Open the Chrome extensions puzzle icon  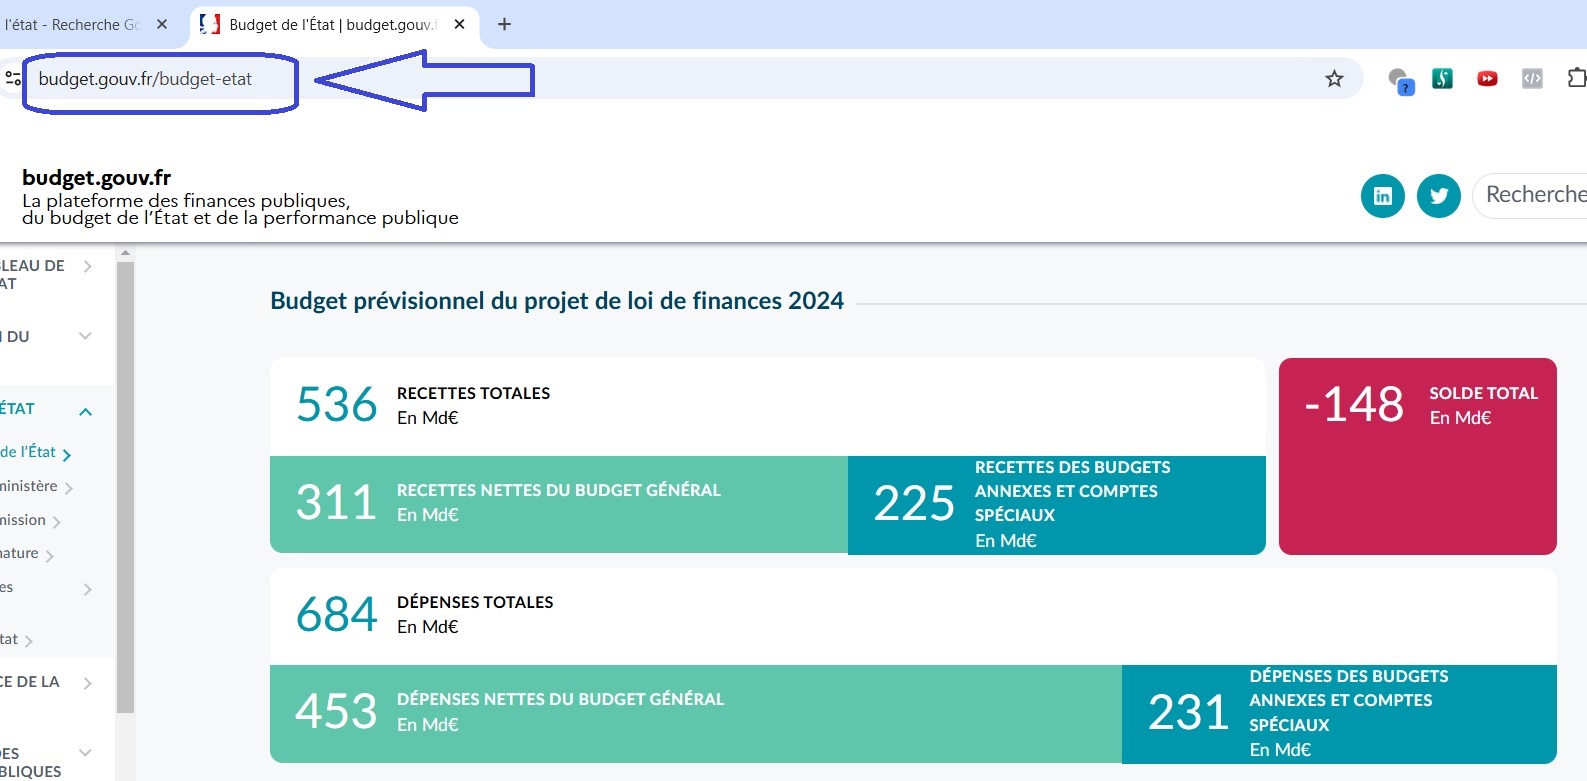point(1576,78)
